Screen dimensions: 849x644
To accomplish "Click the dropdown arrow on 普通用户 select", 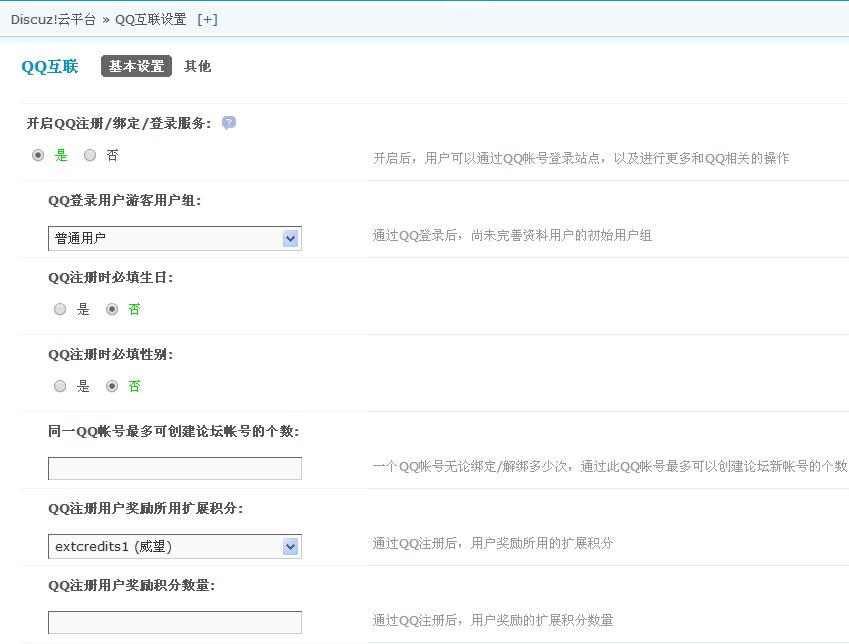I will pyautogui.click(x=290, y=238).
